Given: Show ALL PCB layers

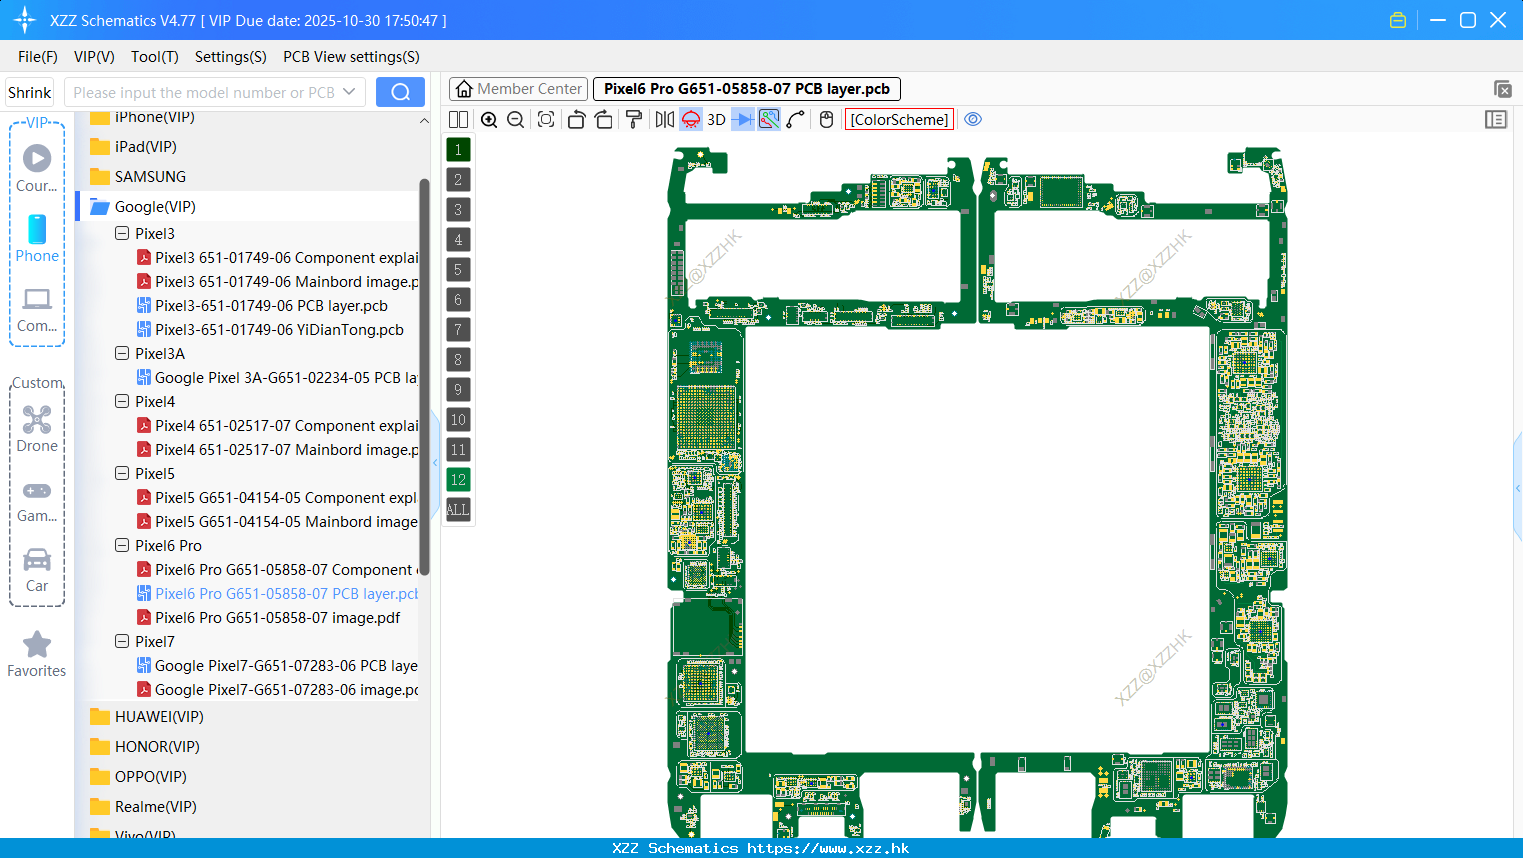Looking at the screenshot, I should (458, 510).
